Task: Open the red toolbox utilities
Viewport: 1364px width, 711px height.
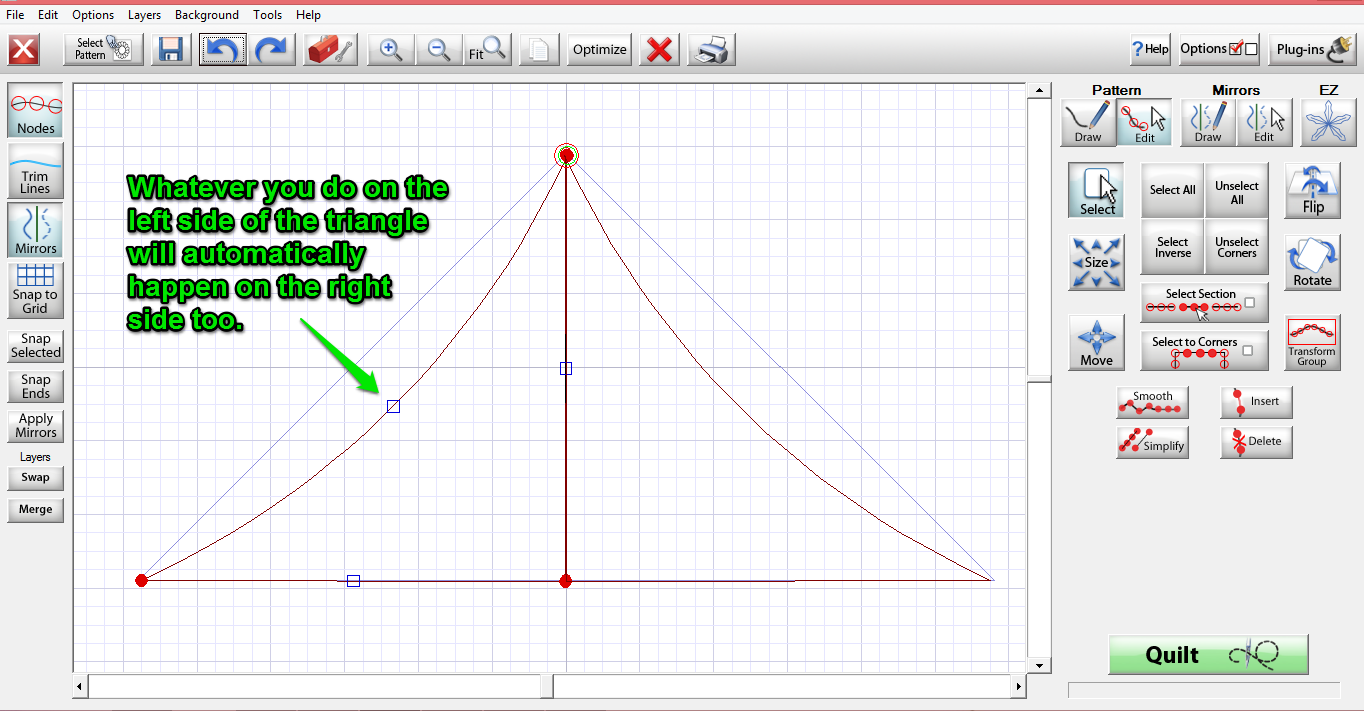Action: (330, 49)
